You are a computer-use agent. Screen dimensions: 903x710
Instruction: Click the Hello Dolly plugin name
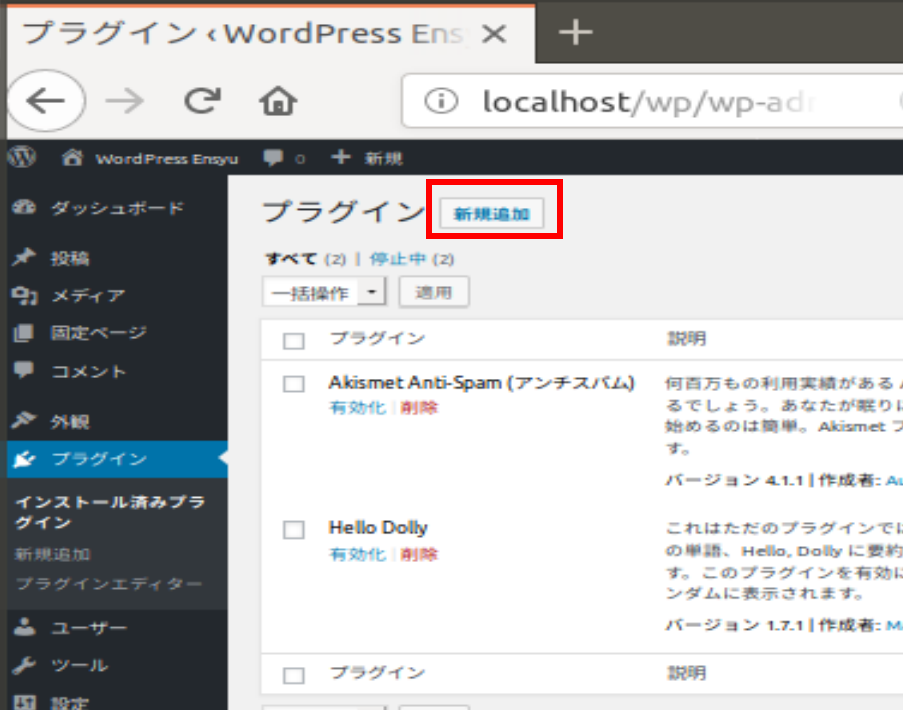(x=378, y=527)
